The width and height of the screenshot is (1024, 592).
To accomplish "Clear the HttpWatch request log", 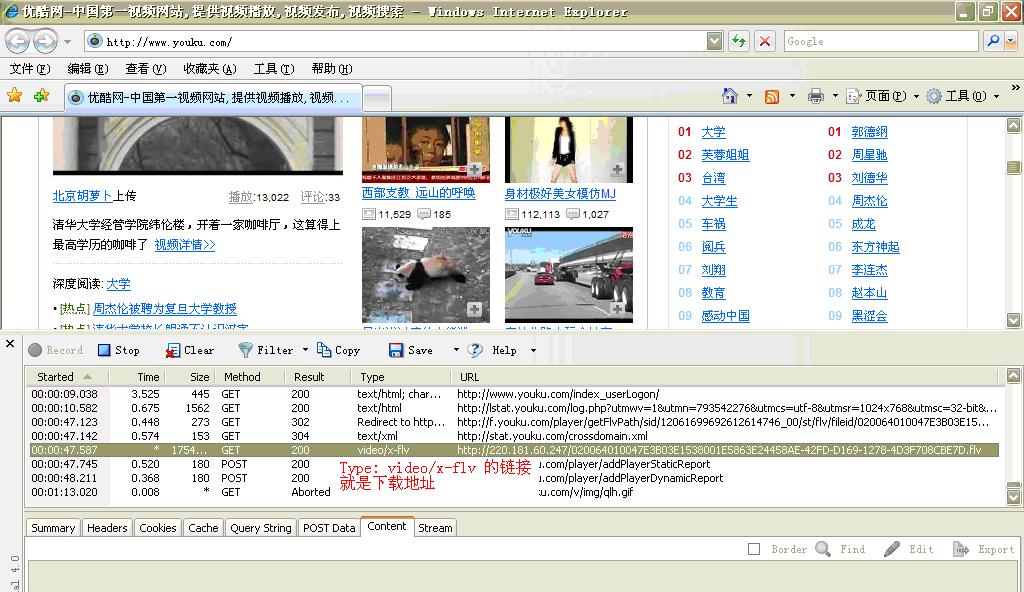I will click(189, 350).
